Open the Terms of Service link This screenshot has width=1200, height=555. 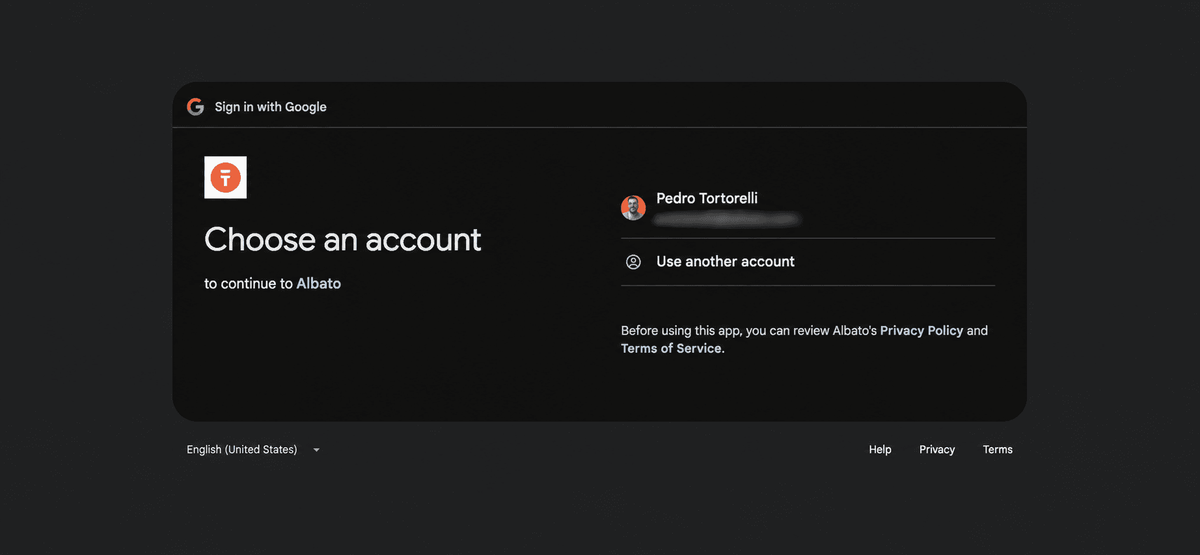click(x=671, y=348)
